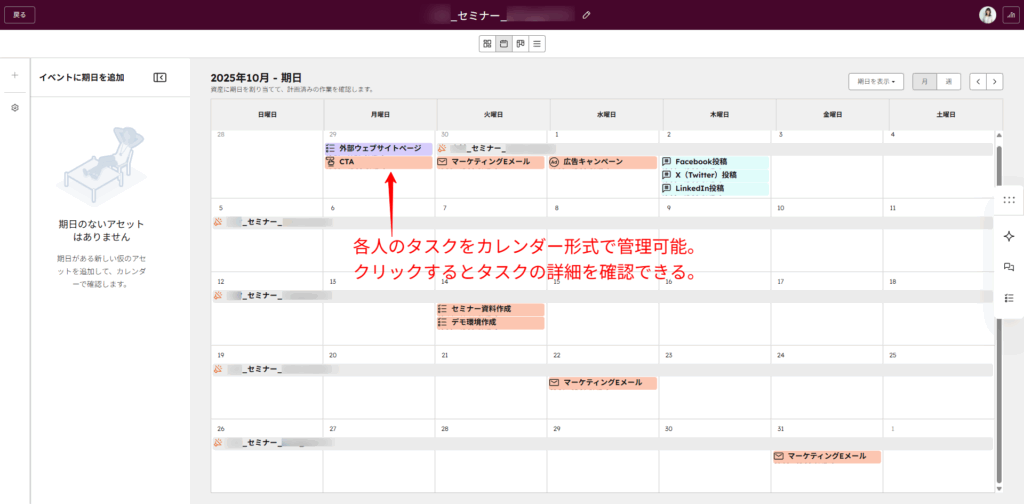The width and height of the screenshot is (1024, 504).
Task: Open the settings gear in left sidebar
Action: point(15,107)
